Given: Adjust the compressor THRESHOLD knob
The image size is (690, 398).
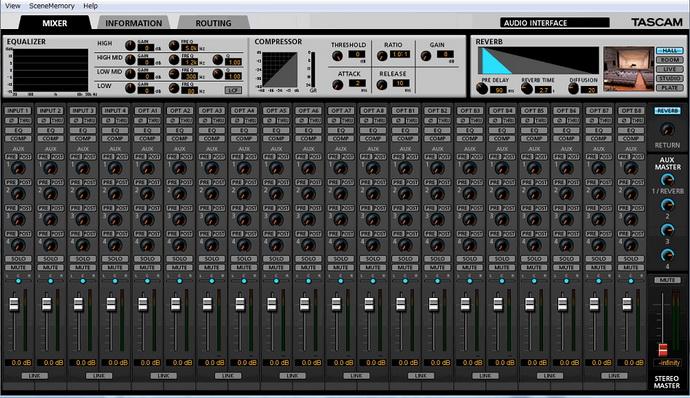Looking at the screenshot, I should tap(338, 56).
